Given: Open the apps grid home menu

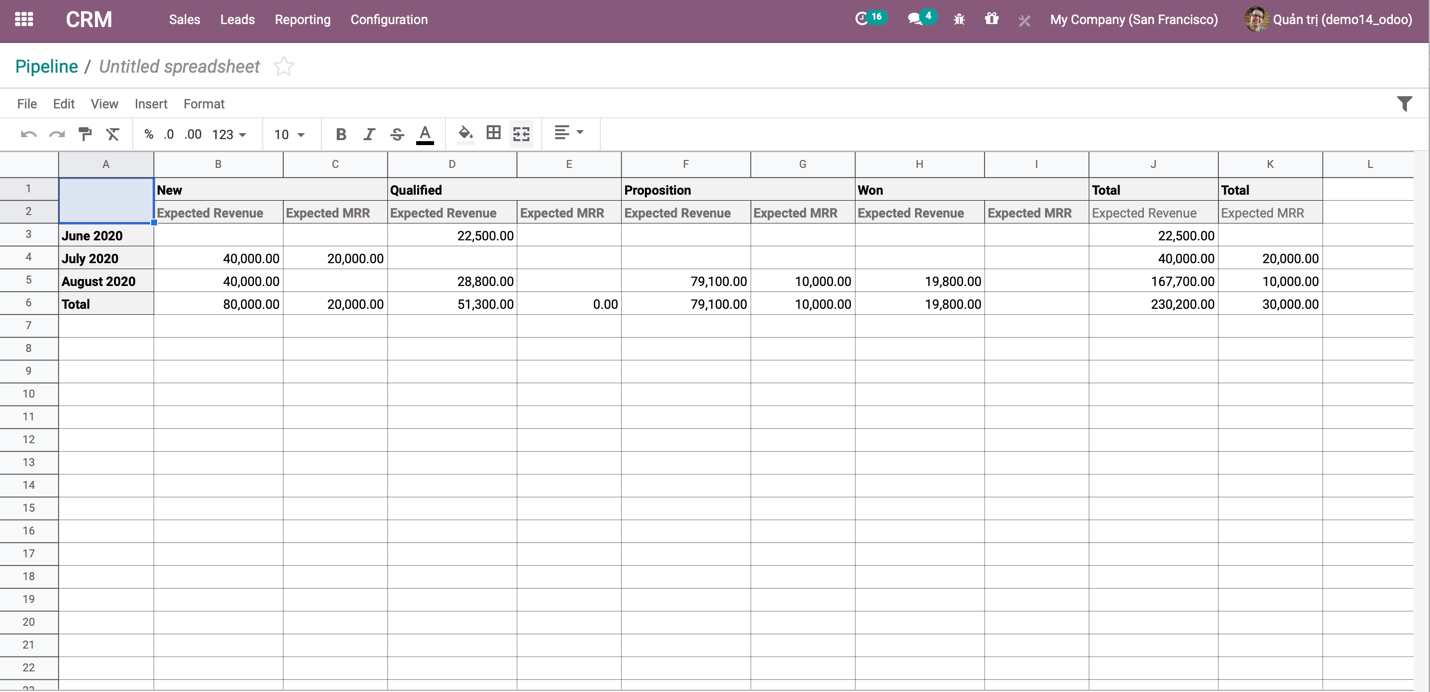Looking at the screenshot, I should coord(24,19).
